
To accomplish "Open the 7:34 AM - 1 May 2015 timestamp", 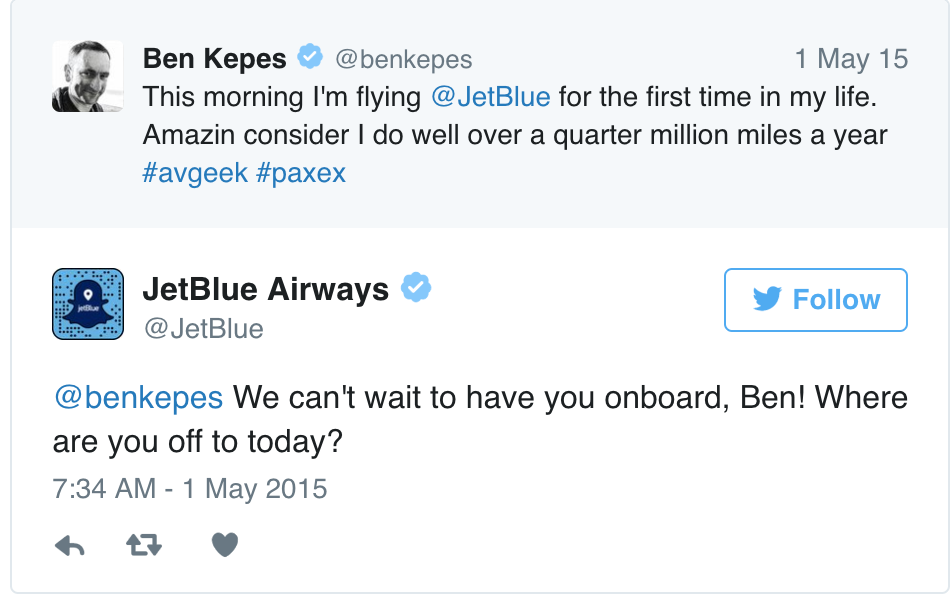I will (x=190, y=489).
